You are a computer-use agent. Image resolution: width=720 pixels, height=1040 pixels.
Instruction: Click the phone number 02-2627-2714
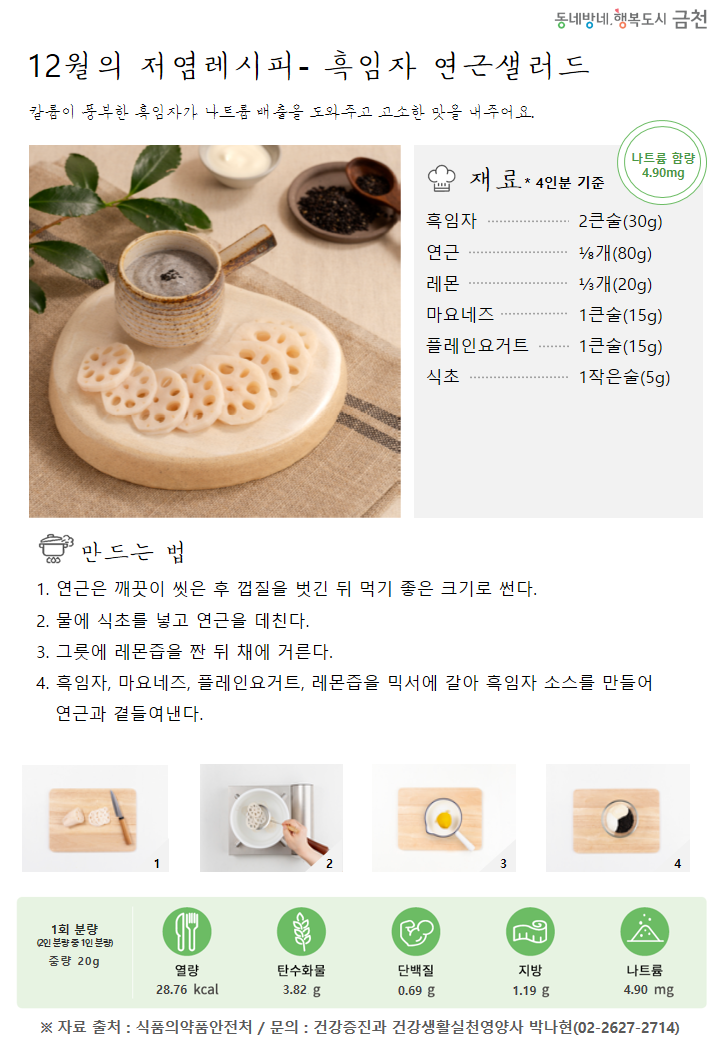[626, 1027]
